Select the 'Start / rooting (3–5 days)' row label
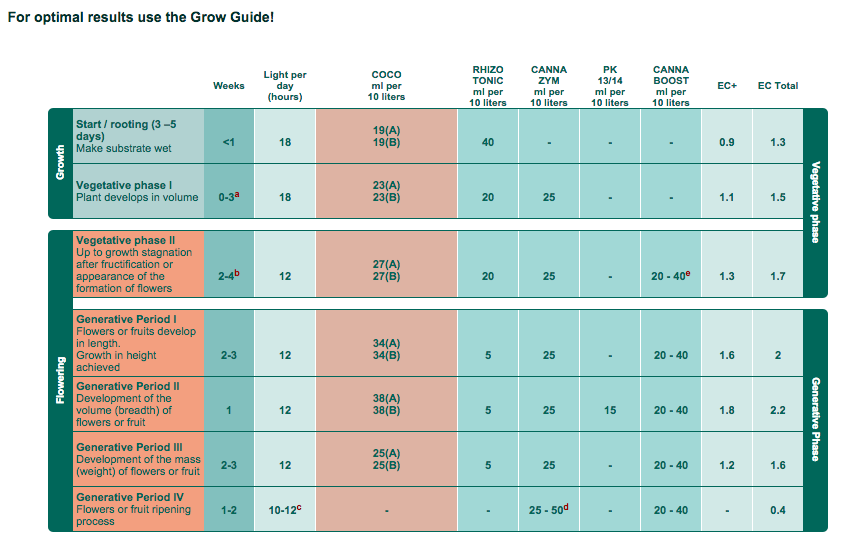This screenshot has height=549, width=867. [138, 136]
